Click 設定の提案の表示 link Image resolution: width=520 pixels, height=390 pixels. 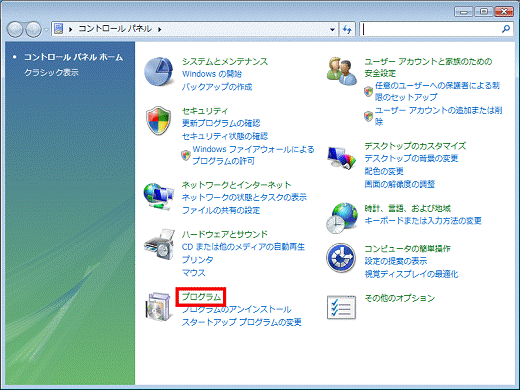396,261
